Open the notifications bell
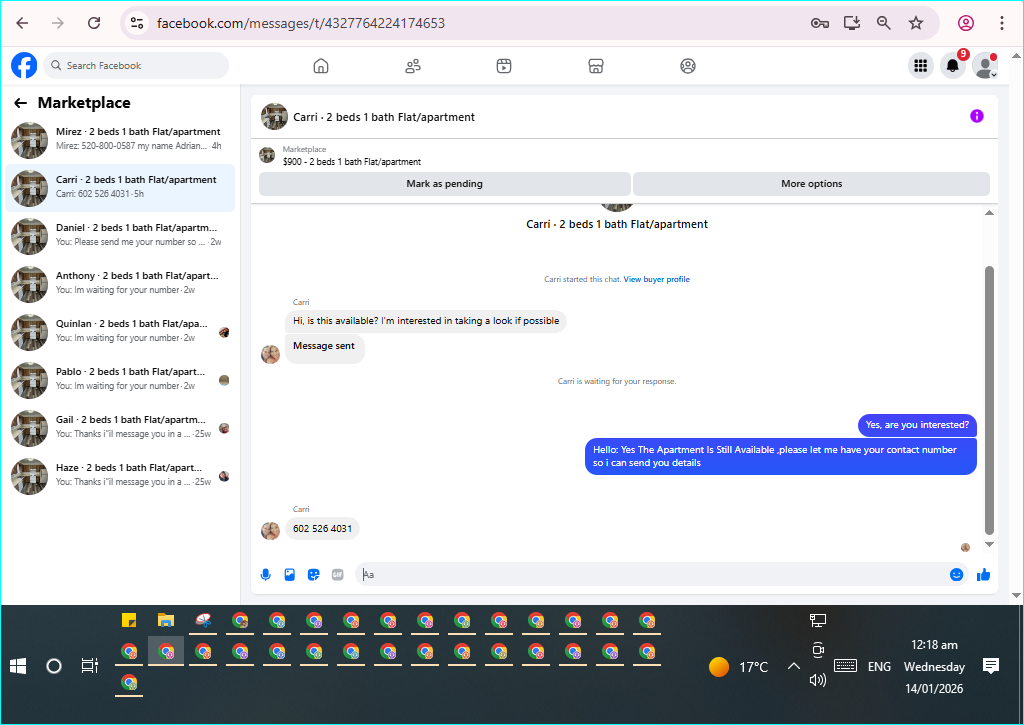 (953, 65)
